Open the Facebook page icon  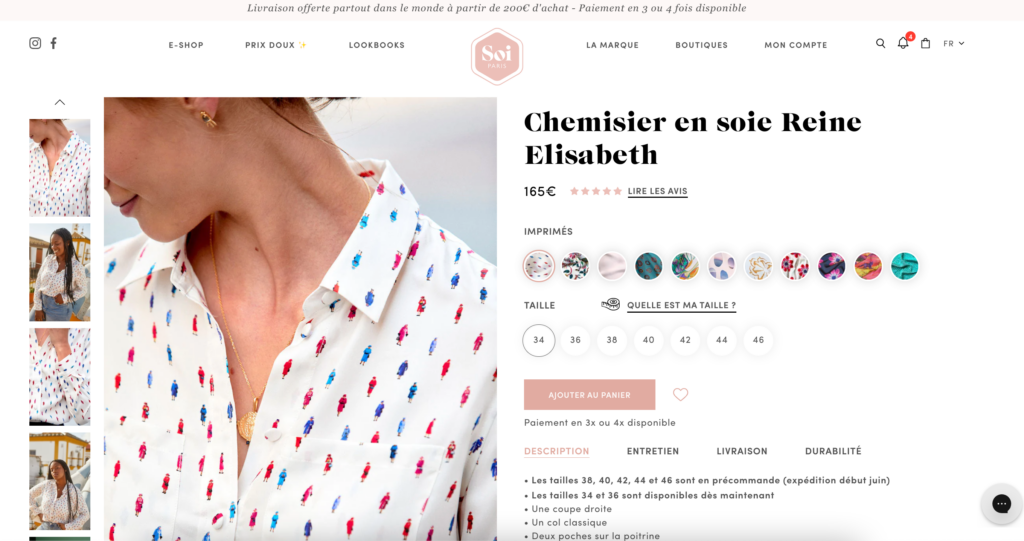click(54, 43)
